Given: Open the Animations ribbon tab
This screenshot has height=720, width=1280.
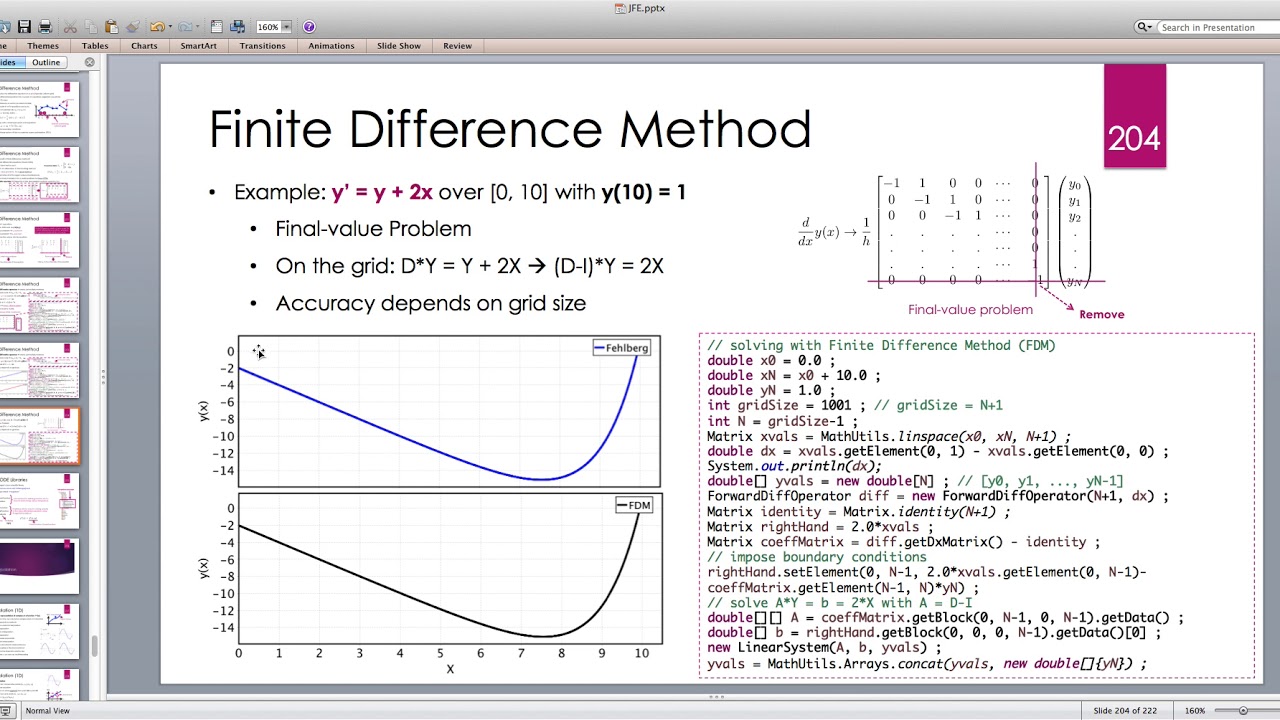Looking at the screenshot, I should 331,46.
